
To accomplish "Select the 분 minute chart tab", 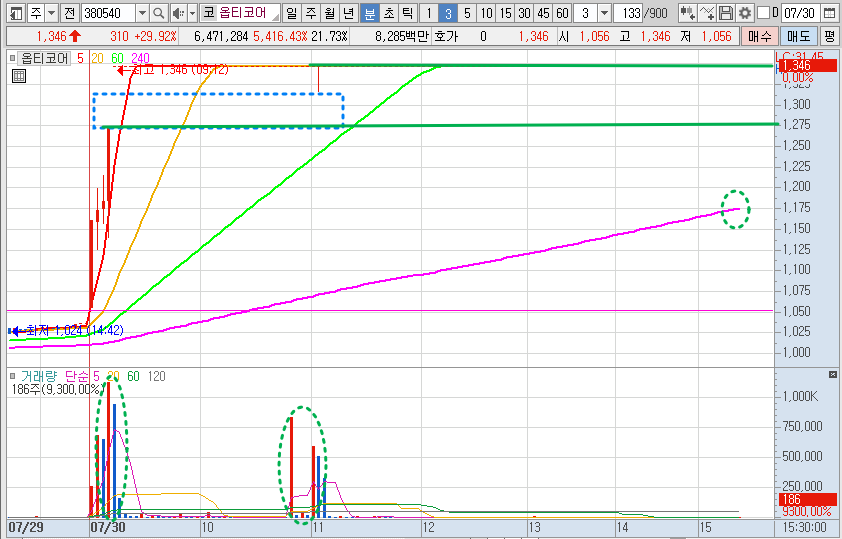I will pos(369,13).
